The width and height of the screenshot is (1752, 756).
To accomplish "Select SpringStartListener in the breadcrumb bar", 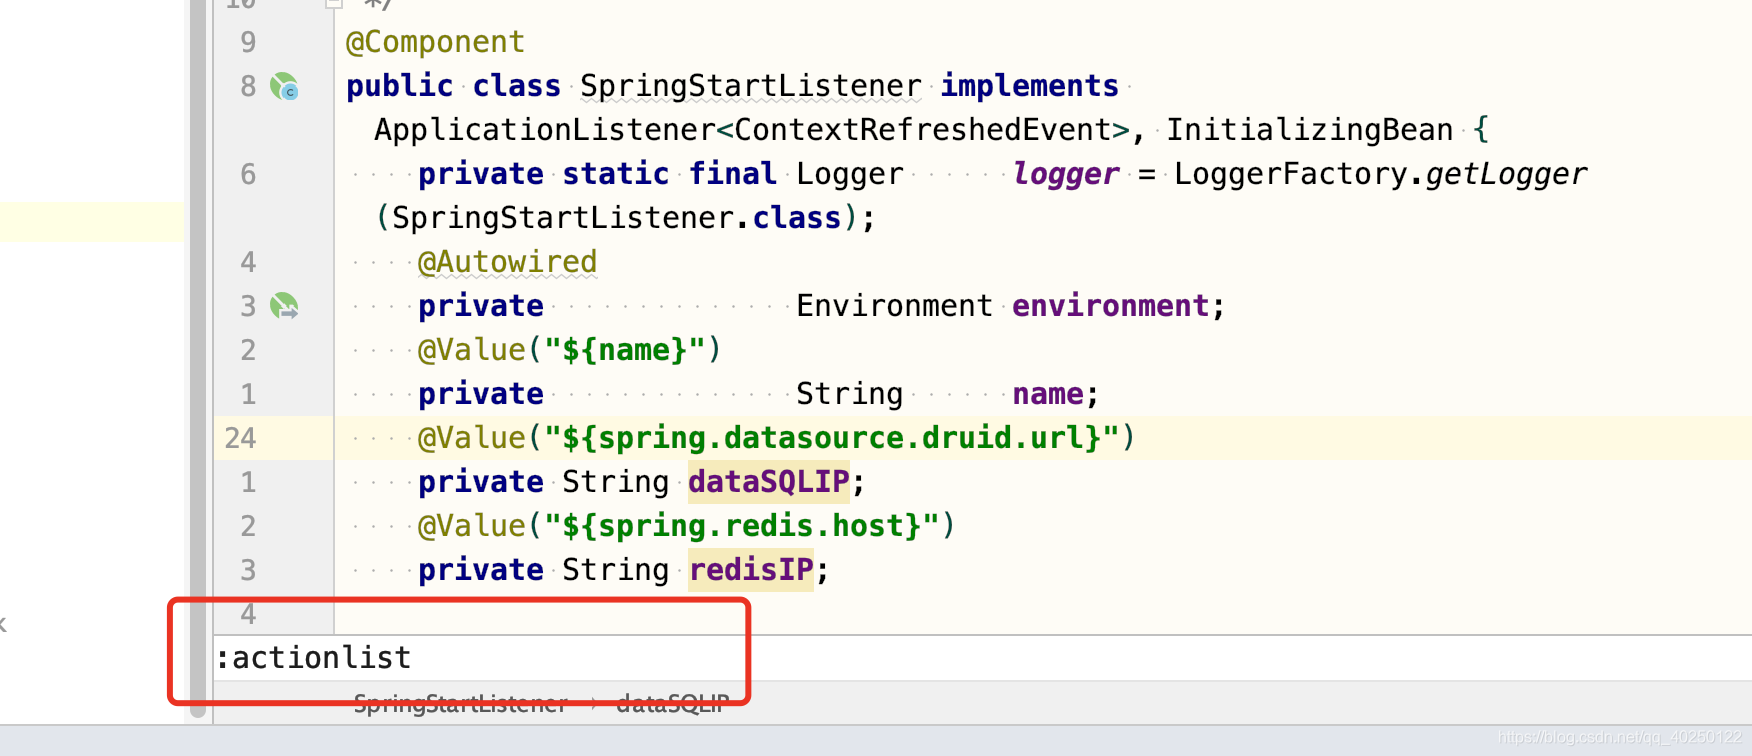I will coord(460,704).
